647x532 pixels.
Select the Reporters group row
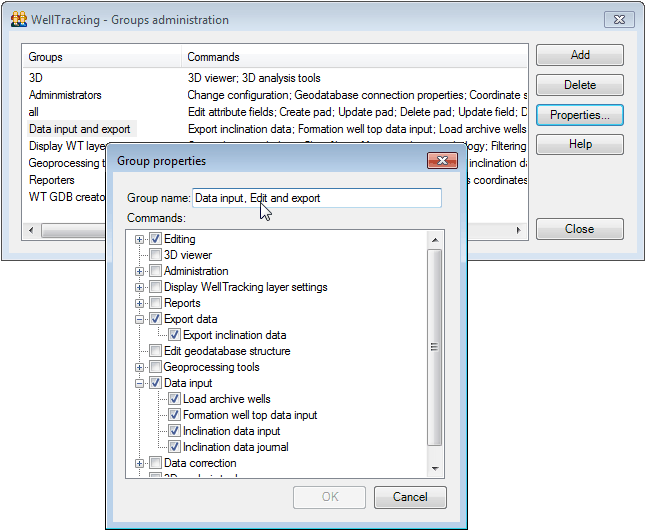tap(52, 180)
